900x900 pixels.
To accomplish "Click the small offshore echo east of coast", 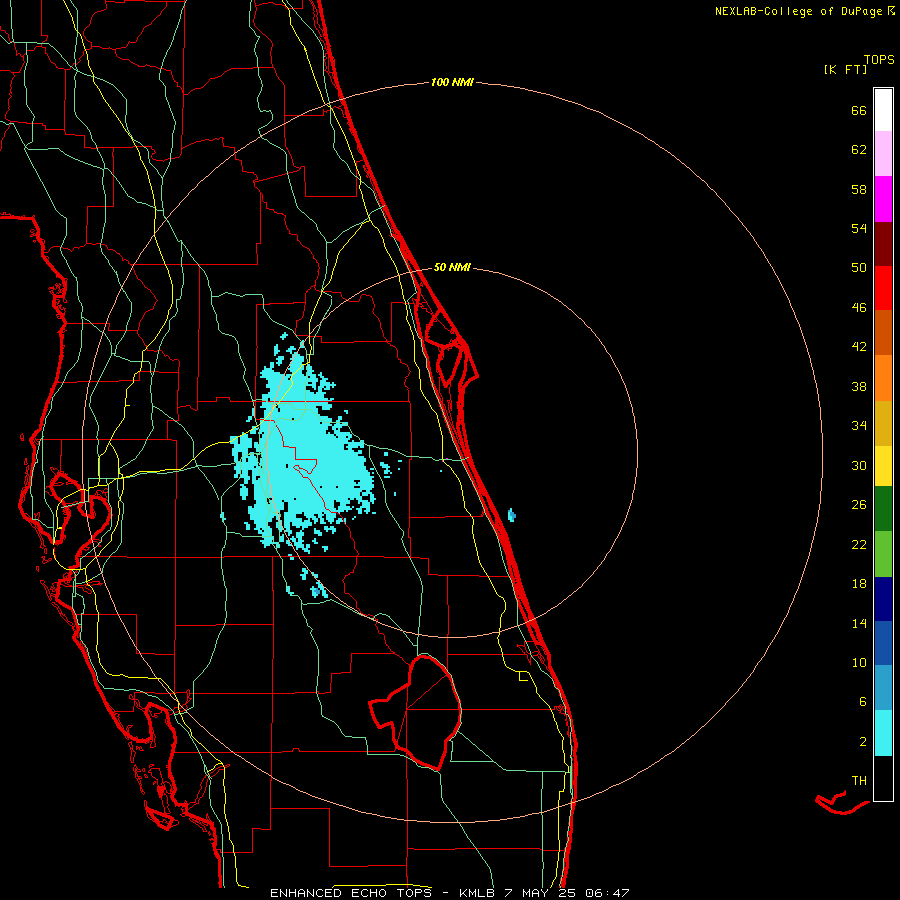I will (x=512, y=515).
